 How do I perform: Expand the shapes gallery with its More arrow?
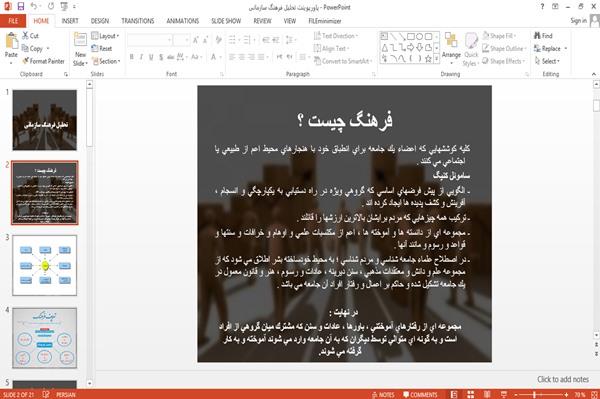pos(436,59)
